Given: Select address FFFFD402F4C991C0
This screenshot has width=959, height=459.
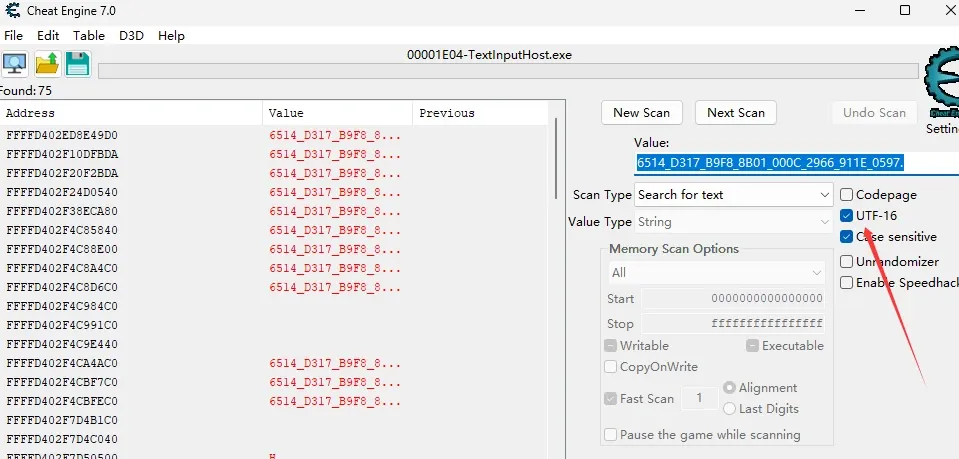Looking at the screenshot, I should [62, 325].
